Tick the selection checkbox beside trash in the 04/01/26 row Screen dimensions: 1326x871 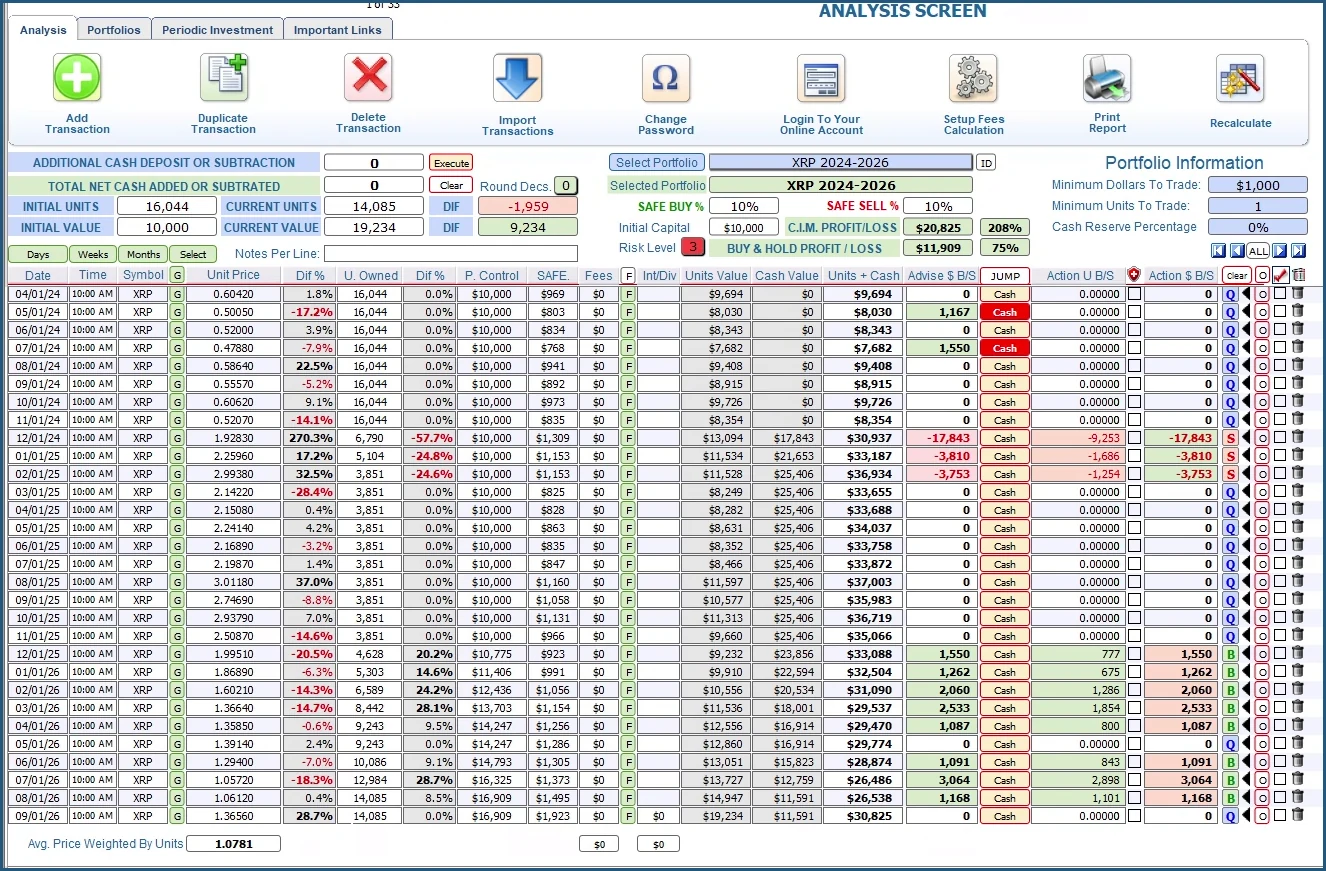(1280, 726)
